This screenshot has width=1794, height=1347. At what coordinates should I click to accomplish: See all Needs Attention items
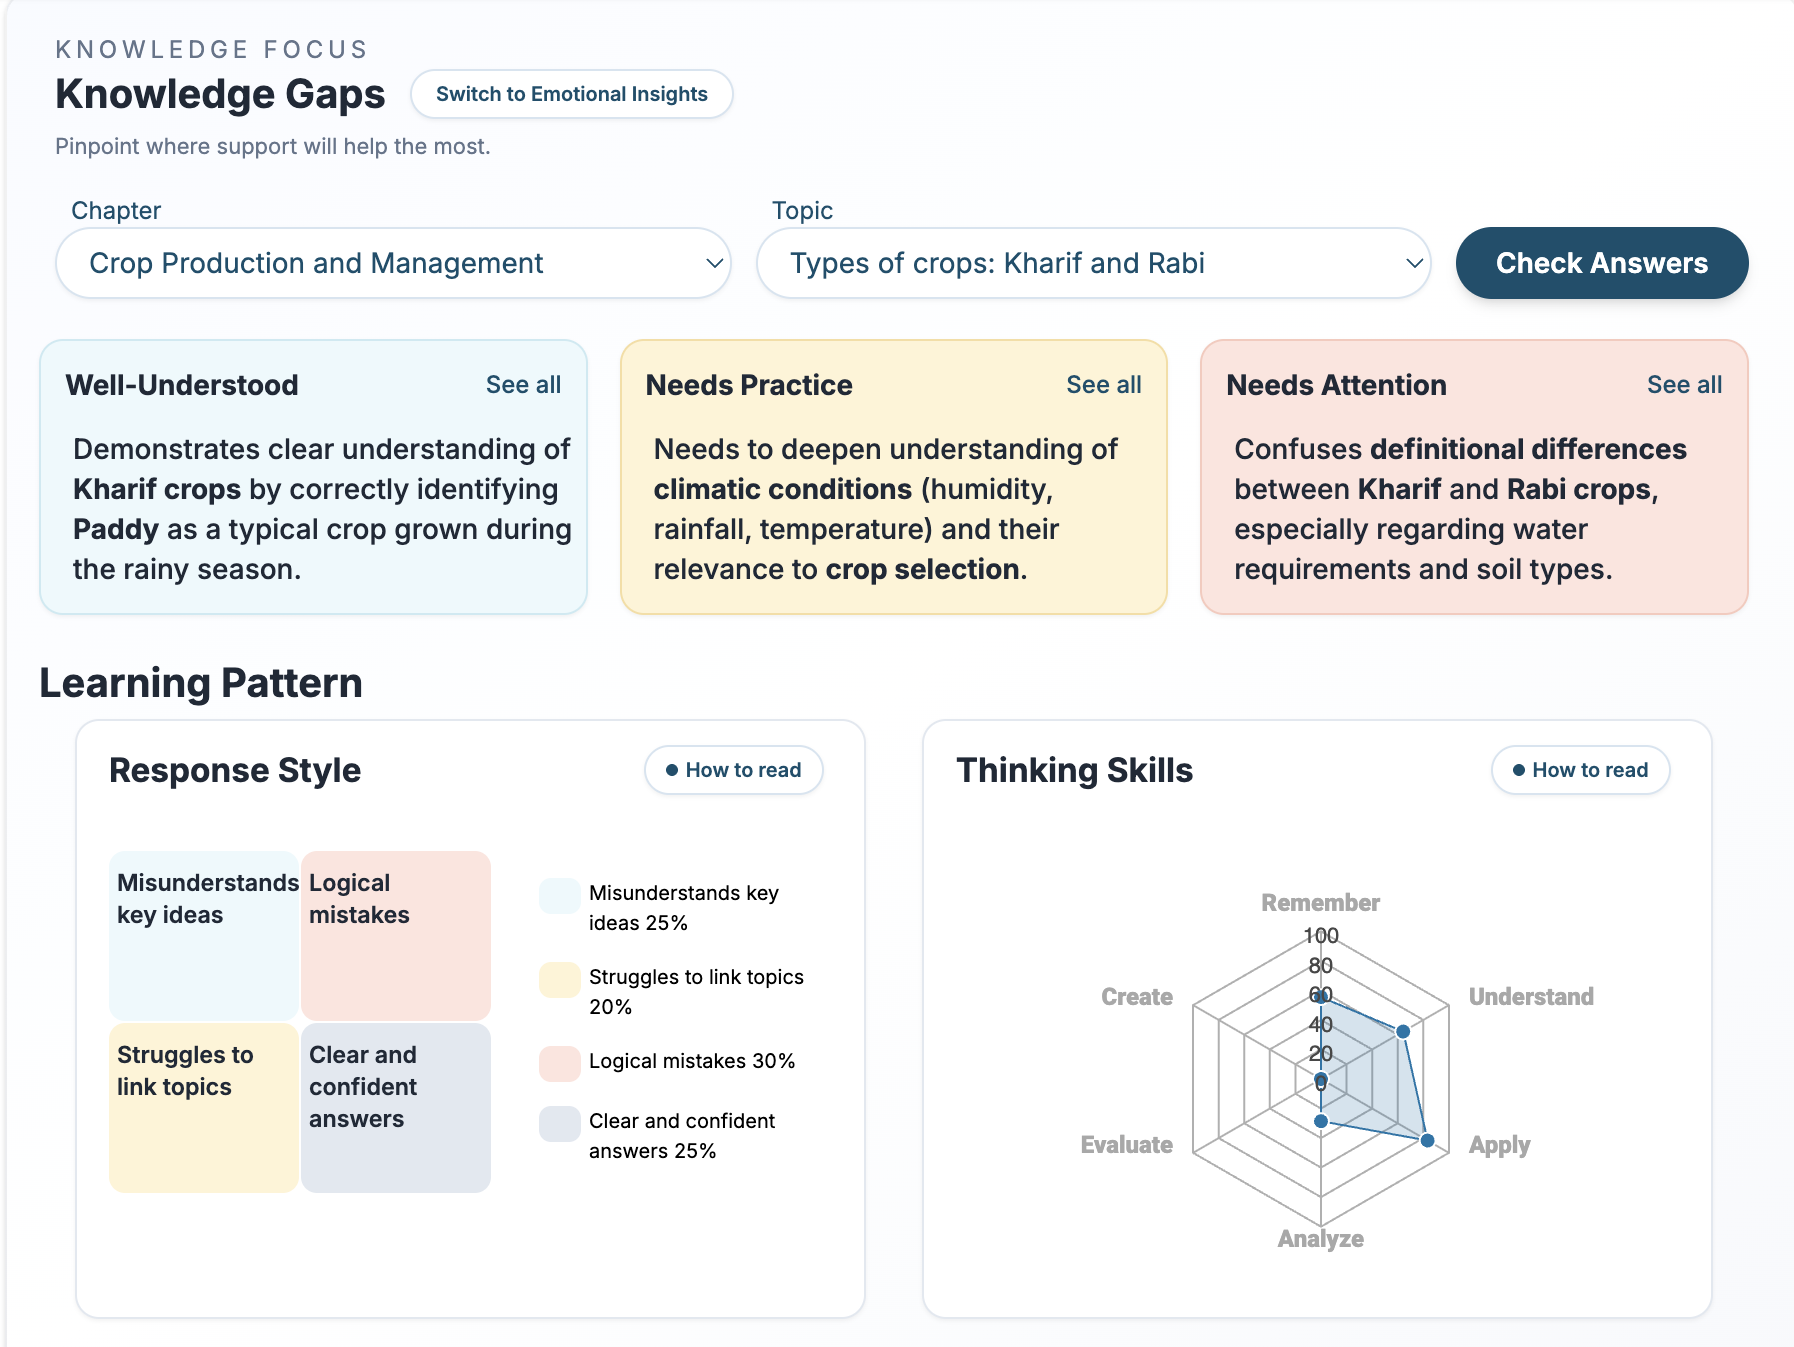(x=1684, y=385)
